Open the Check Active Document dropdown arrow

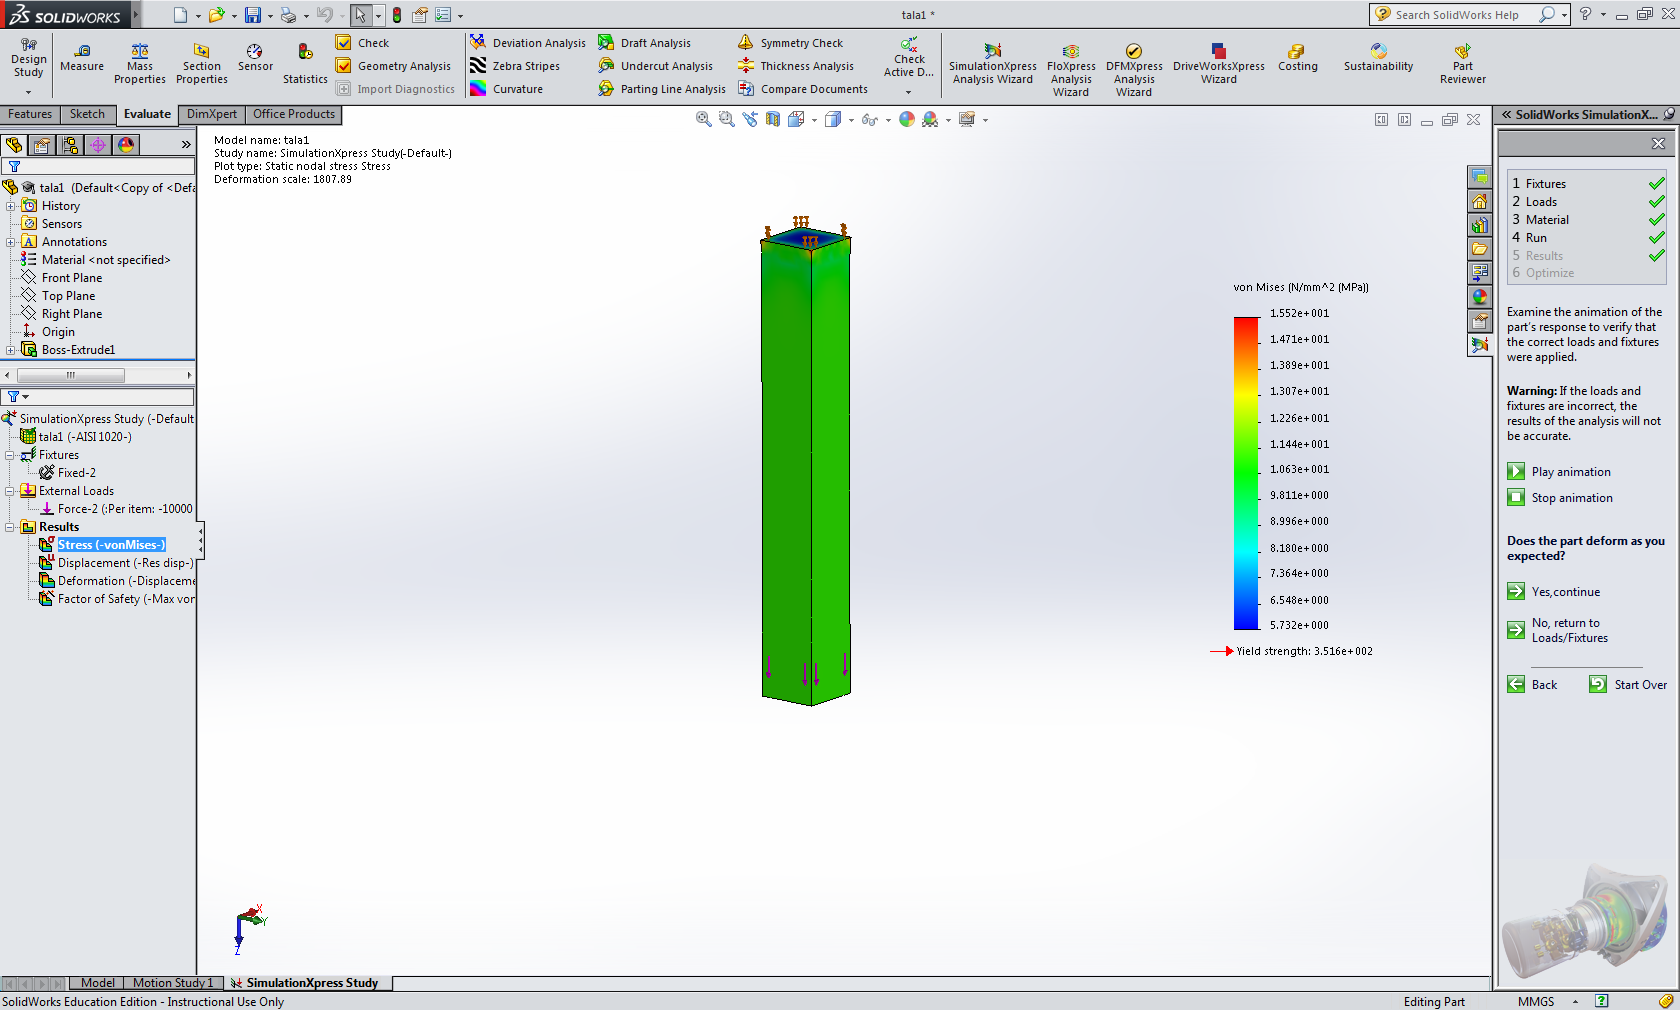point(908,92)
